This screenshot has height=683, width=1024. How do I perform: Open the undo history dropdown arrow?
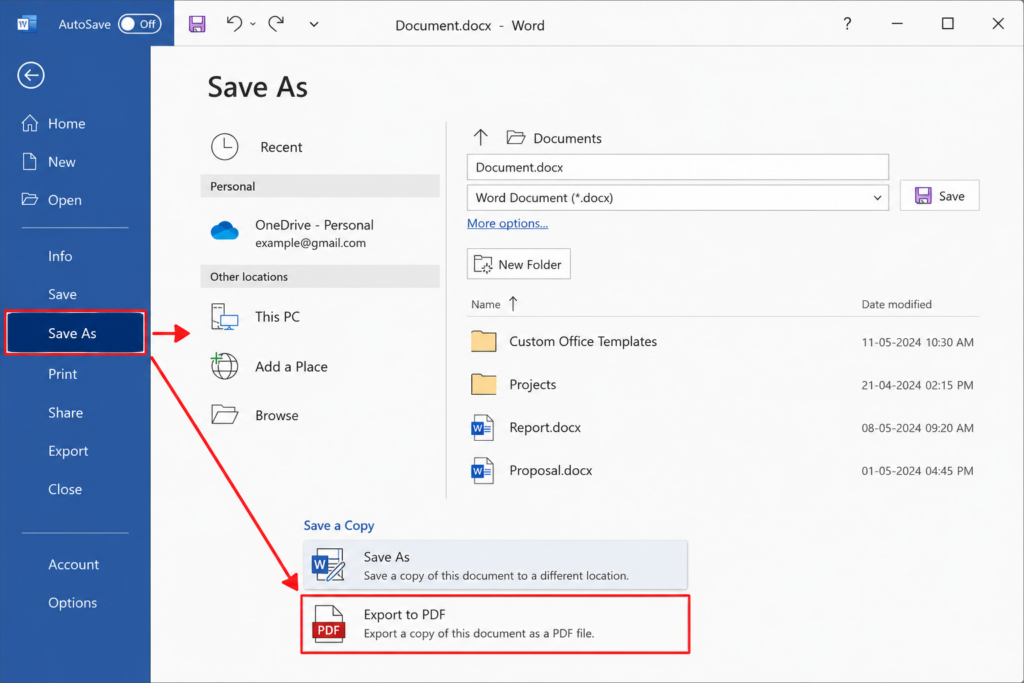tap(253, 24)
